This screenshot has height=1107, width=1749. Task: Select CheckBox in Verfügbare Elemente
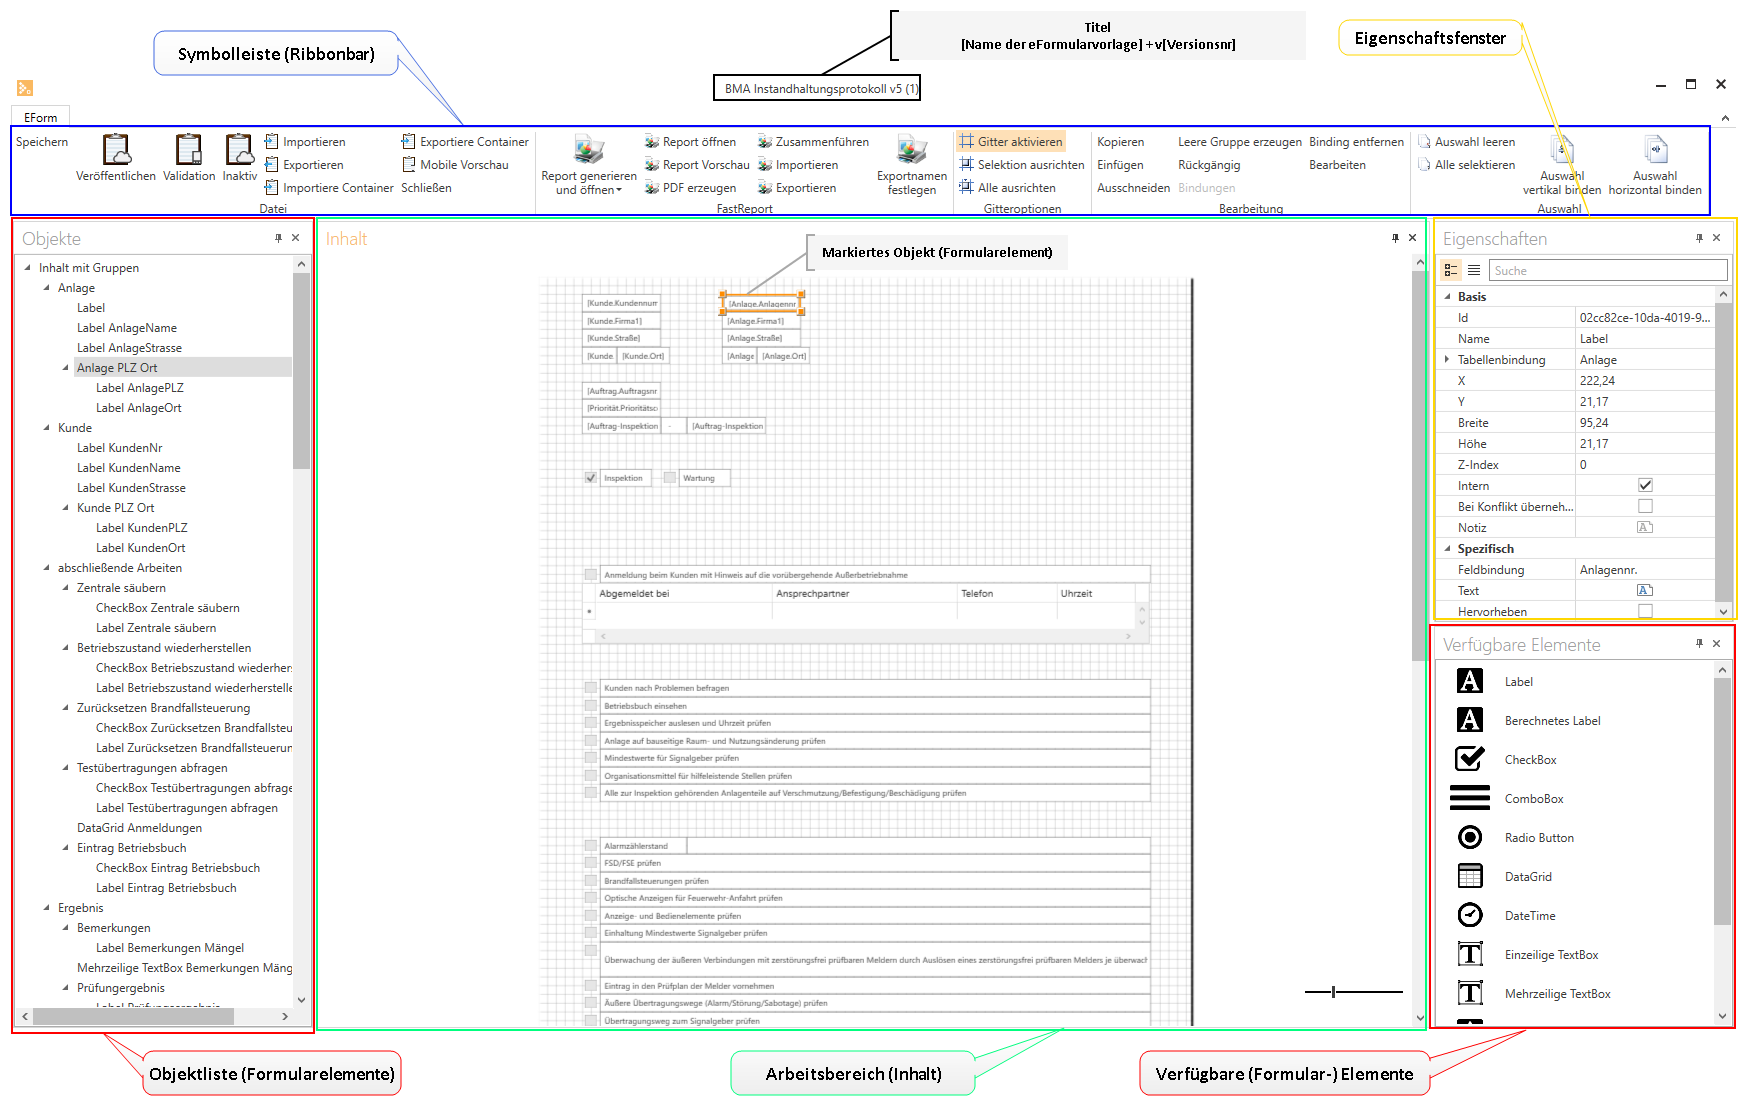pyautogui.click(x=1530, y=760)
